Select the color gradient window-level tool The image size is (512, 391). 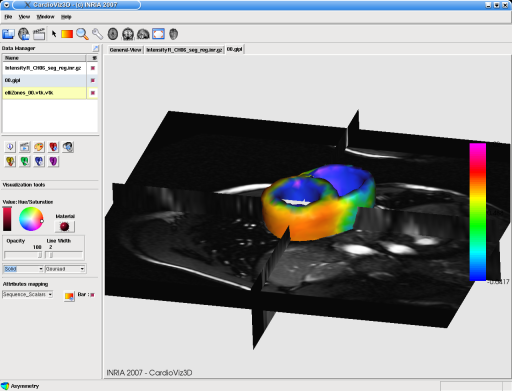click(x=67, y=34)
